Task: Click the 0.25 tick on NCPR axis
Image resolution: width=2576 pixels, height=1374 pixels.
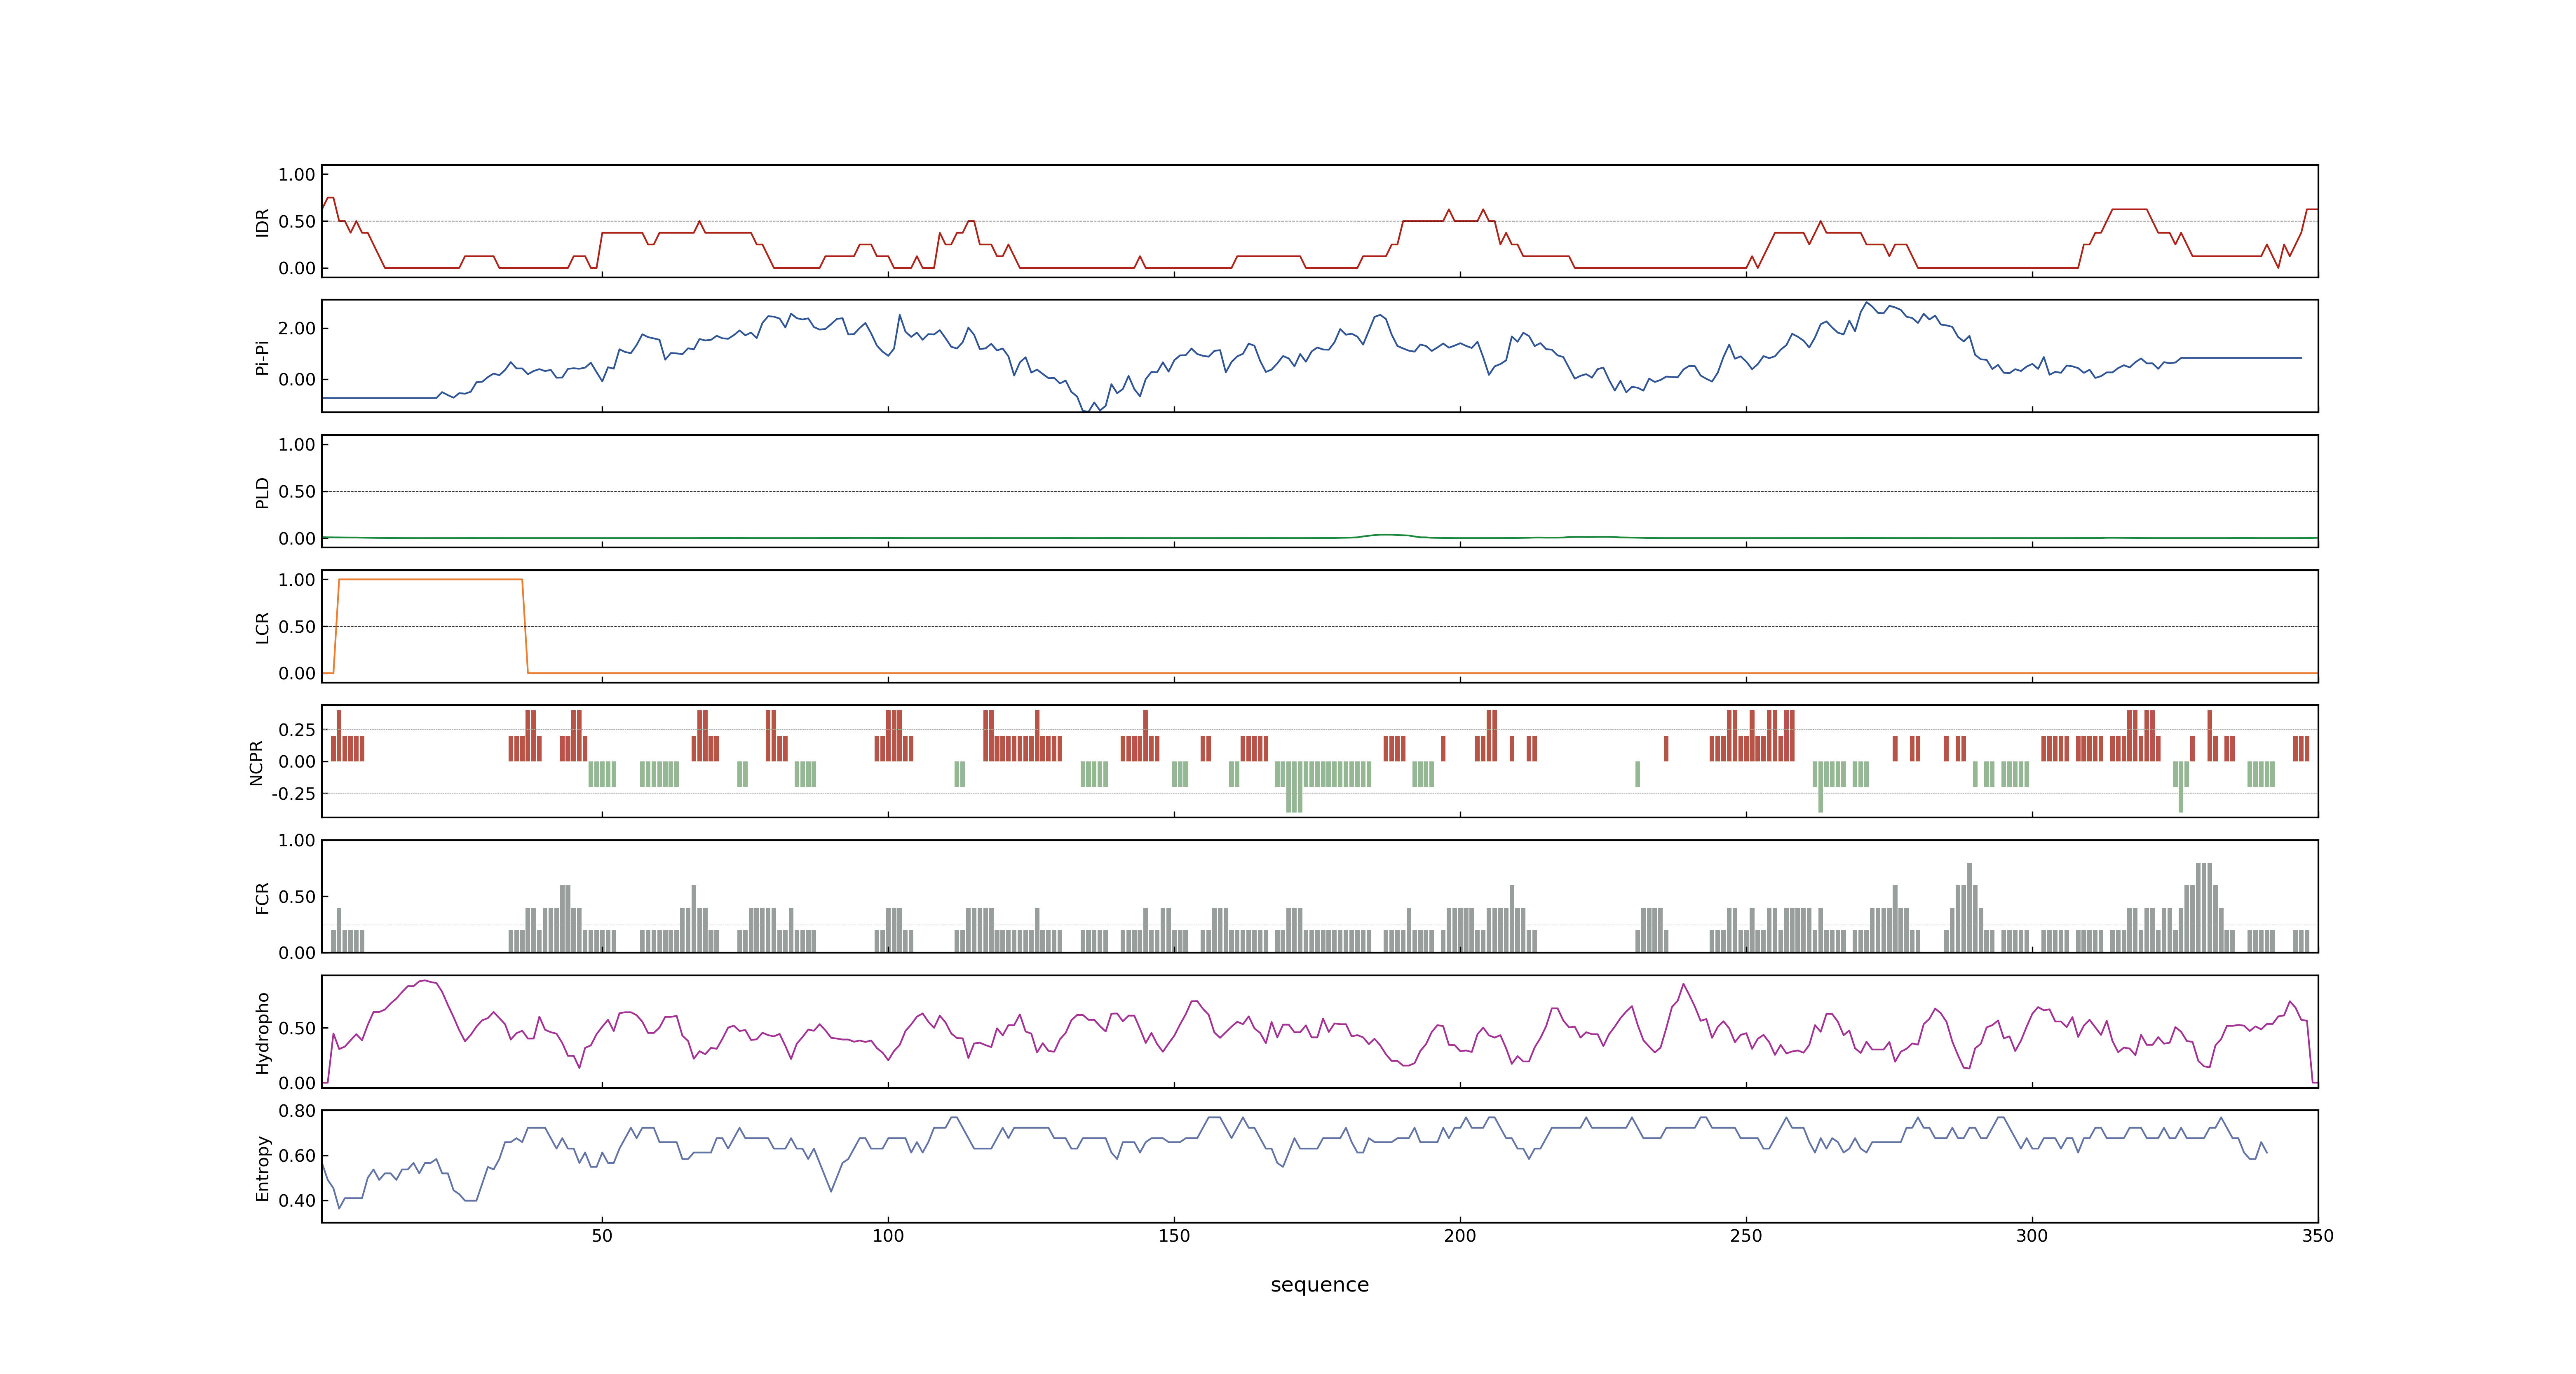Action: pyautogui.click(x=297, y=730)
